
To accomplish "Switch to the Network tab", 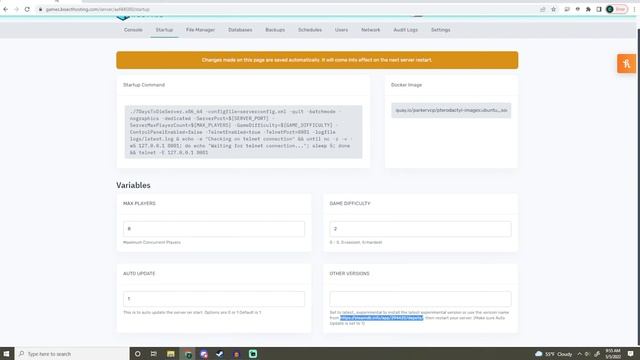I will coord(371,30).
